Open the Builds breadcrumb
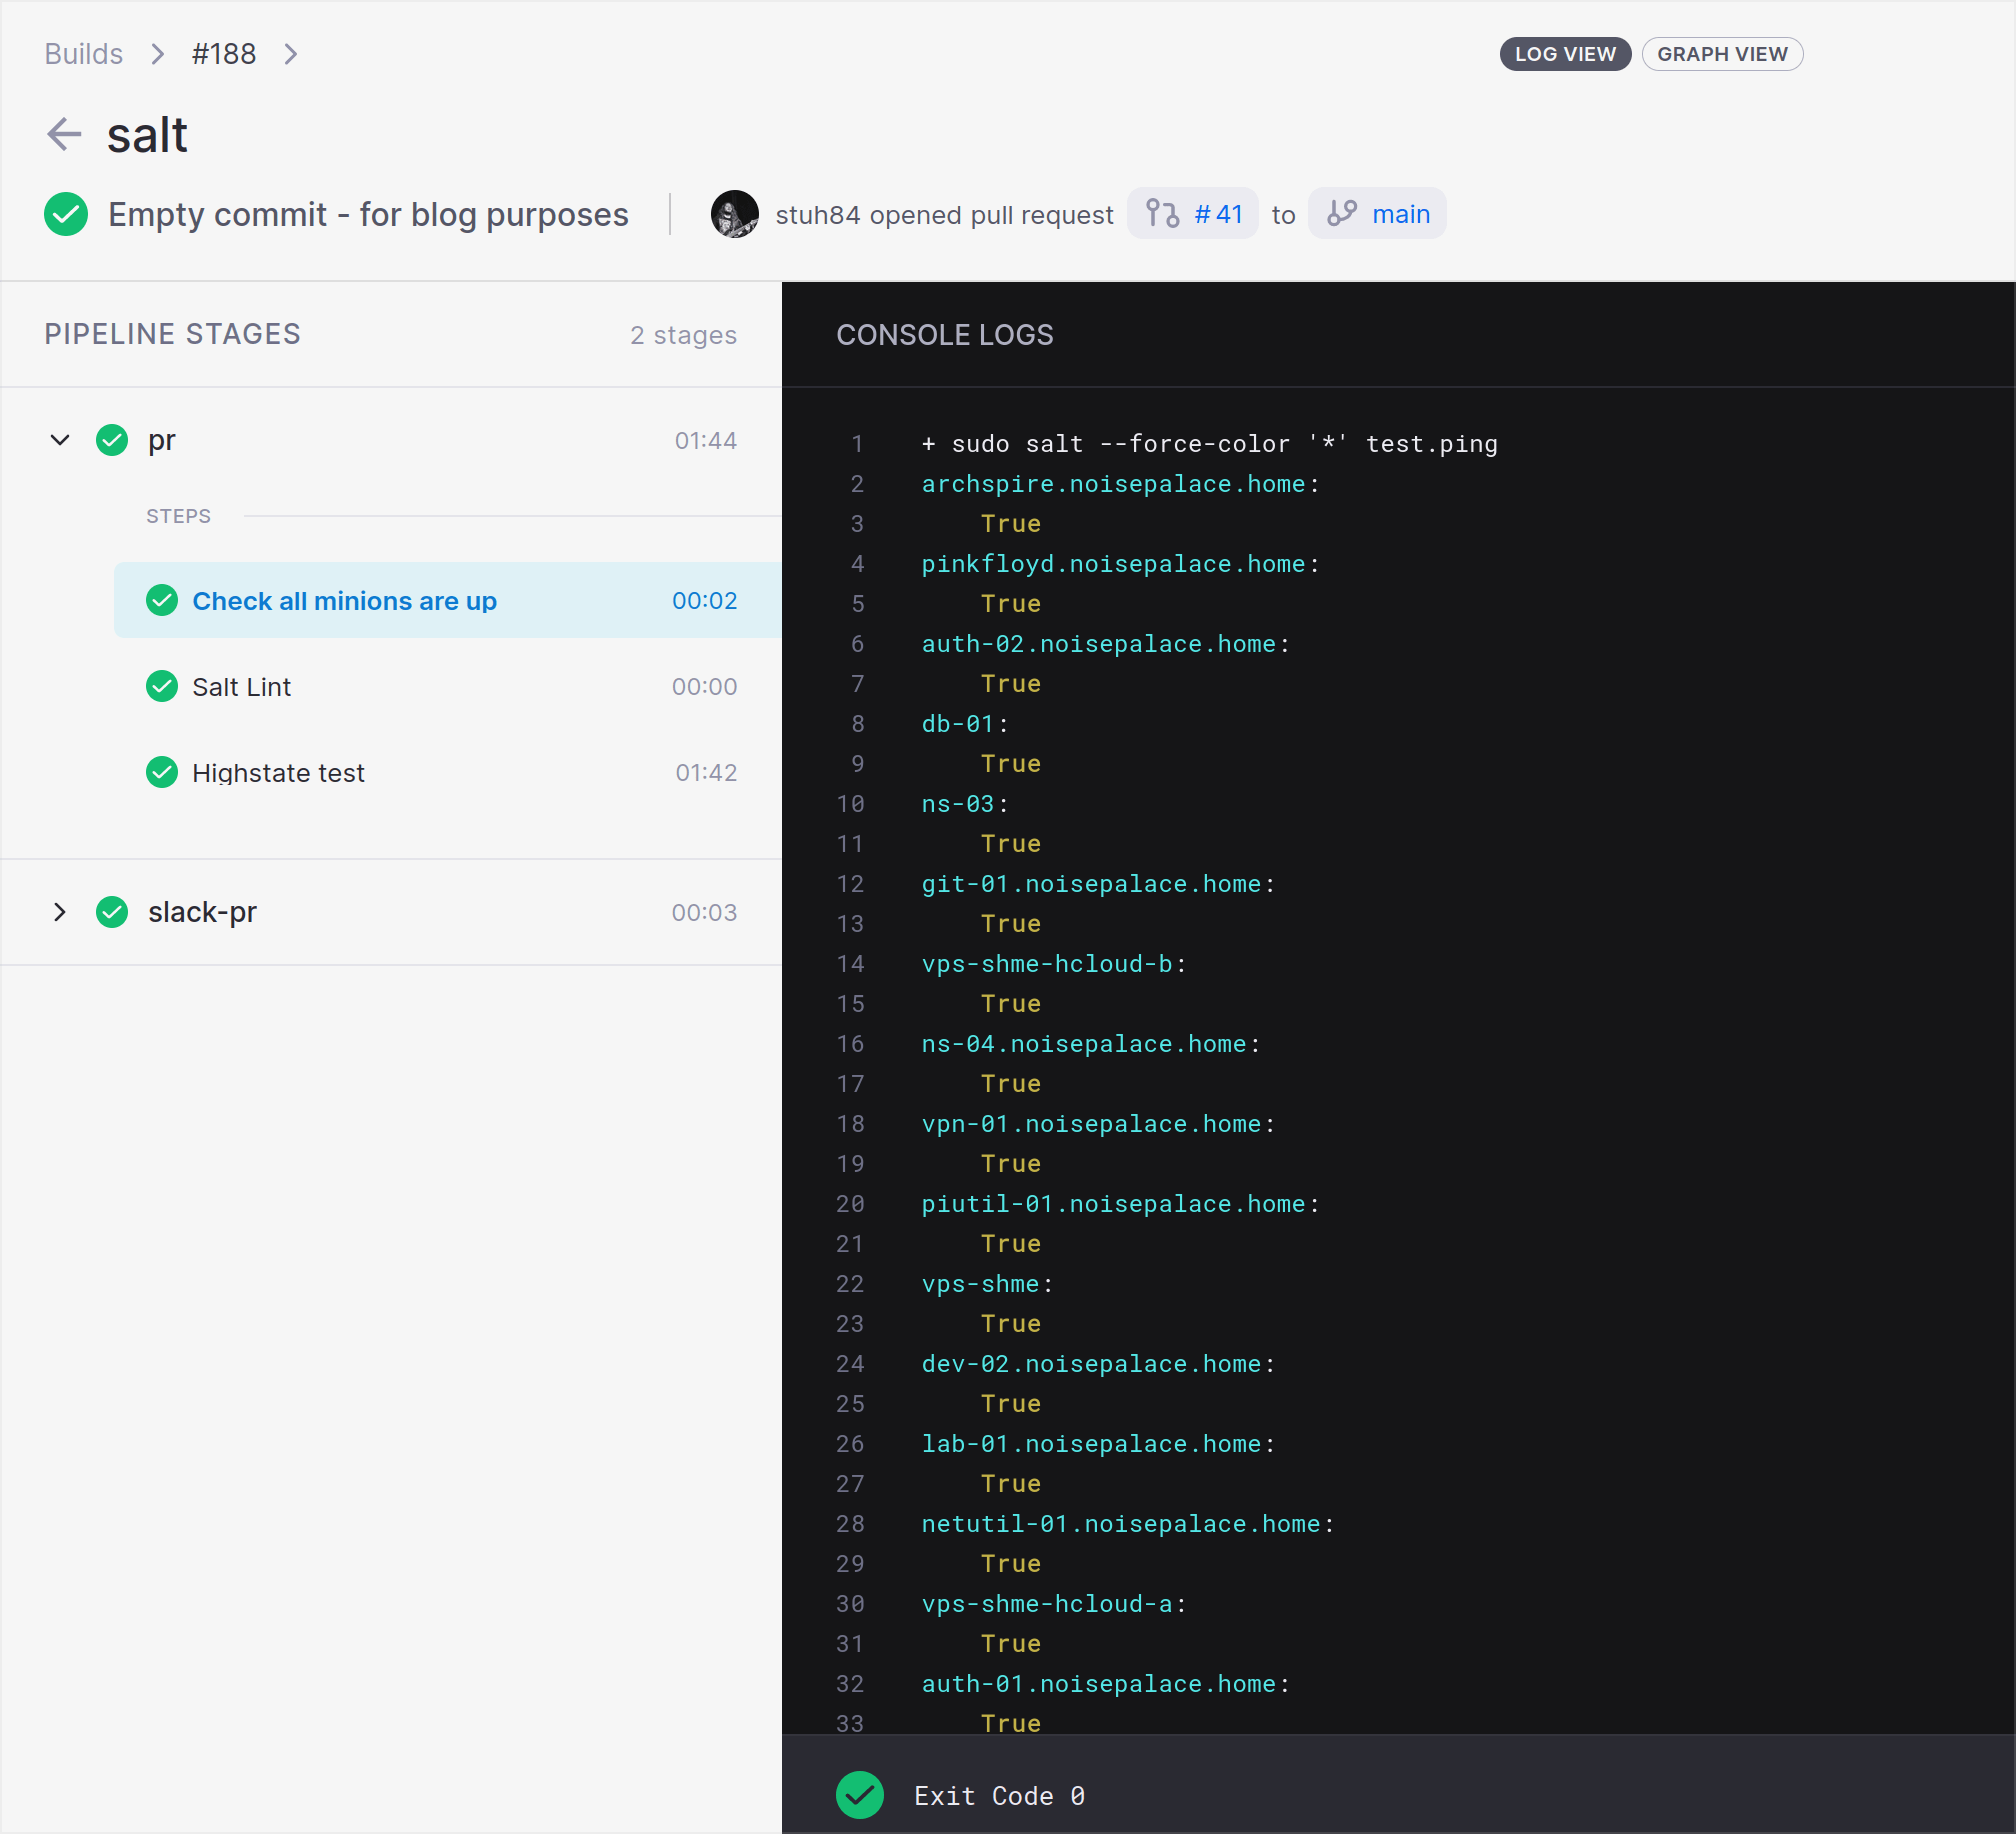The height and width of the screenshot is (1834, 2016). (84, 54)
